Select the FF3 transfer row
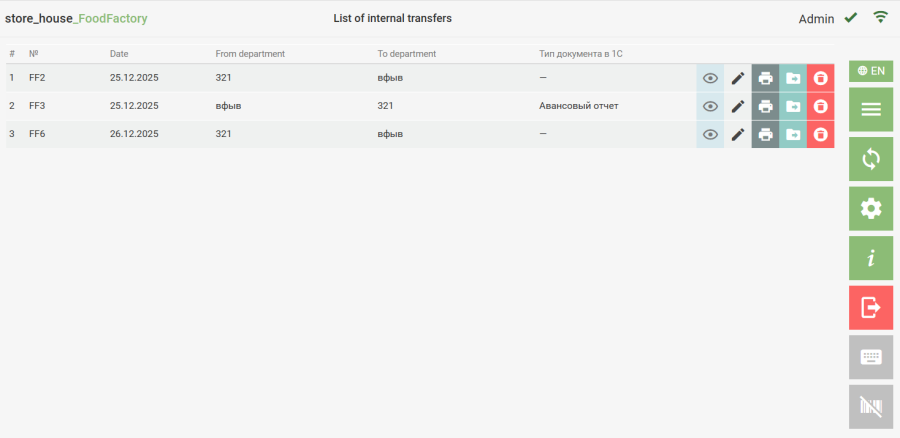Viewport: 900px width, 438px height. click(300, 106)
